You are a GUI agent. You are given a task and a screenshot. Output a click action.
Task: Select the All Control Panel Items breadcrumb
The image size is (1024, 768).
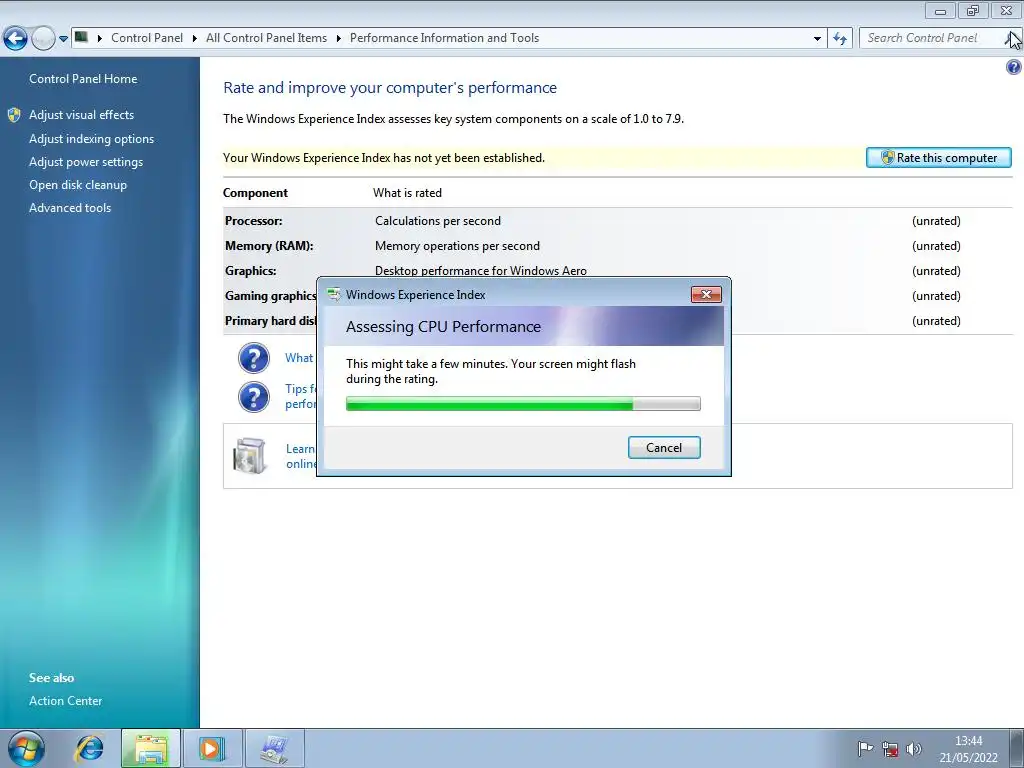point(266,38)
